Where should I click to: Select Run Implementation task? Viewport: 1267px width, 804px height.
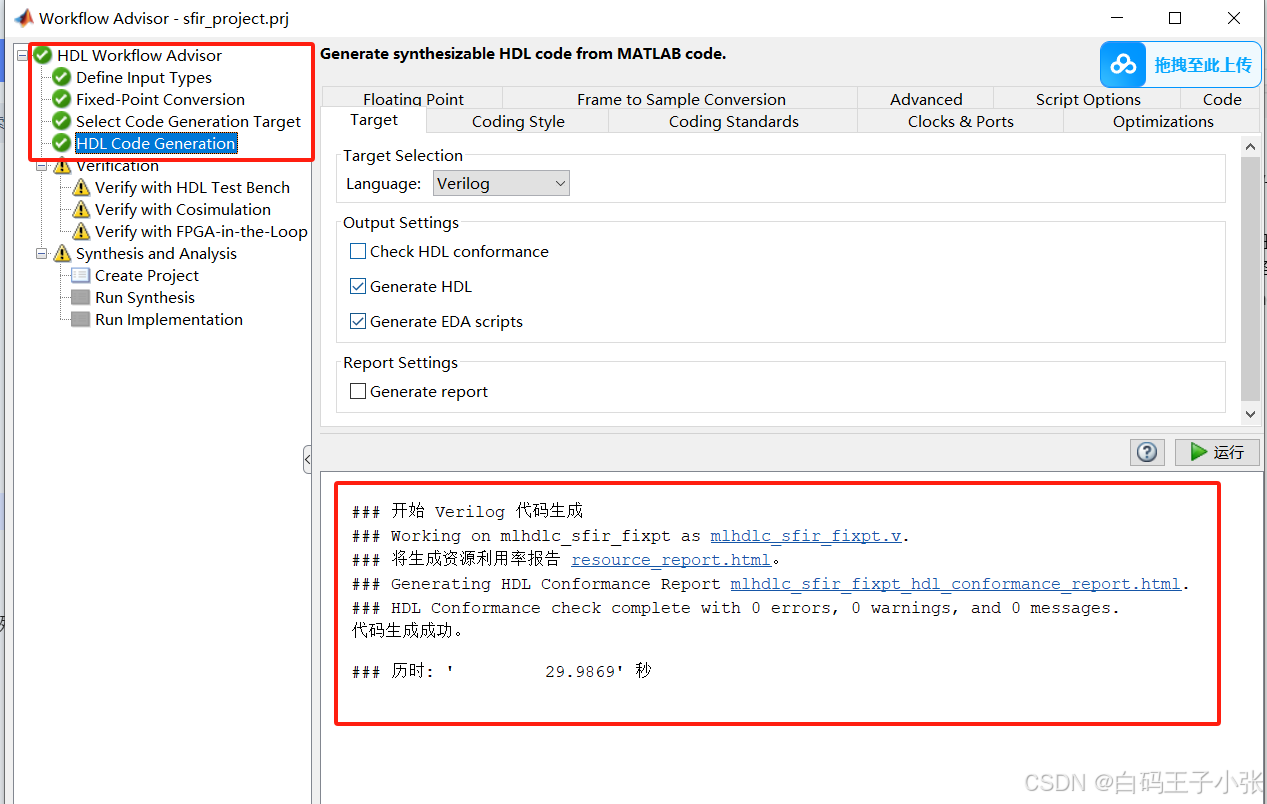pyautogui.click(x=169, y=319)
